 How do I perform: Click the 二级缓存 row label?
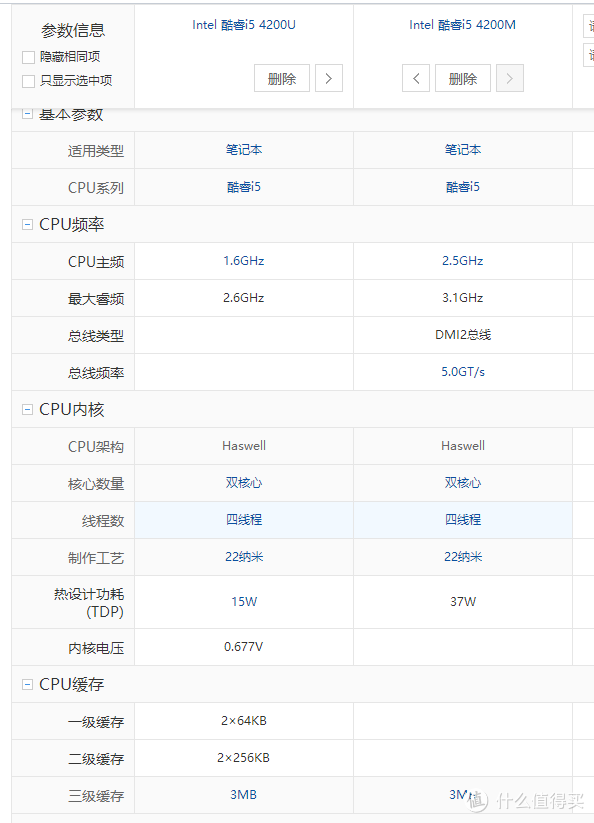[96, 759]
